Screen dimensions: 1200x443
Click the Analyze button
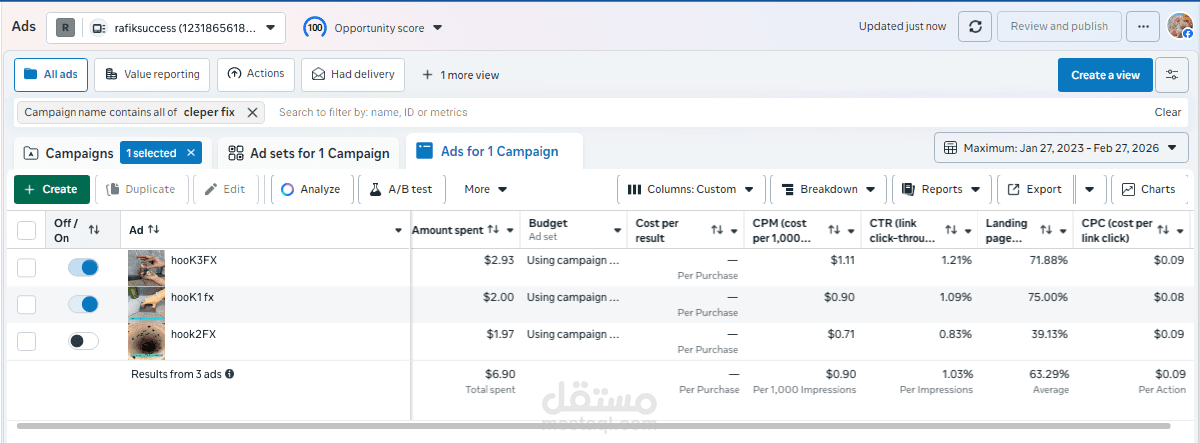(x=310, y=189)
